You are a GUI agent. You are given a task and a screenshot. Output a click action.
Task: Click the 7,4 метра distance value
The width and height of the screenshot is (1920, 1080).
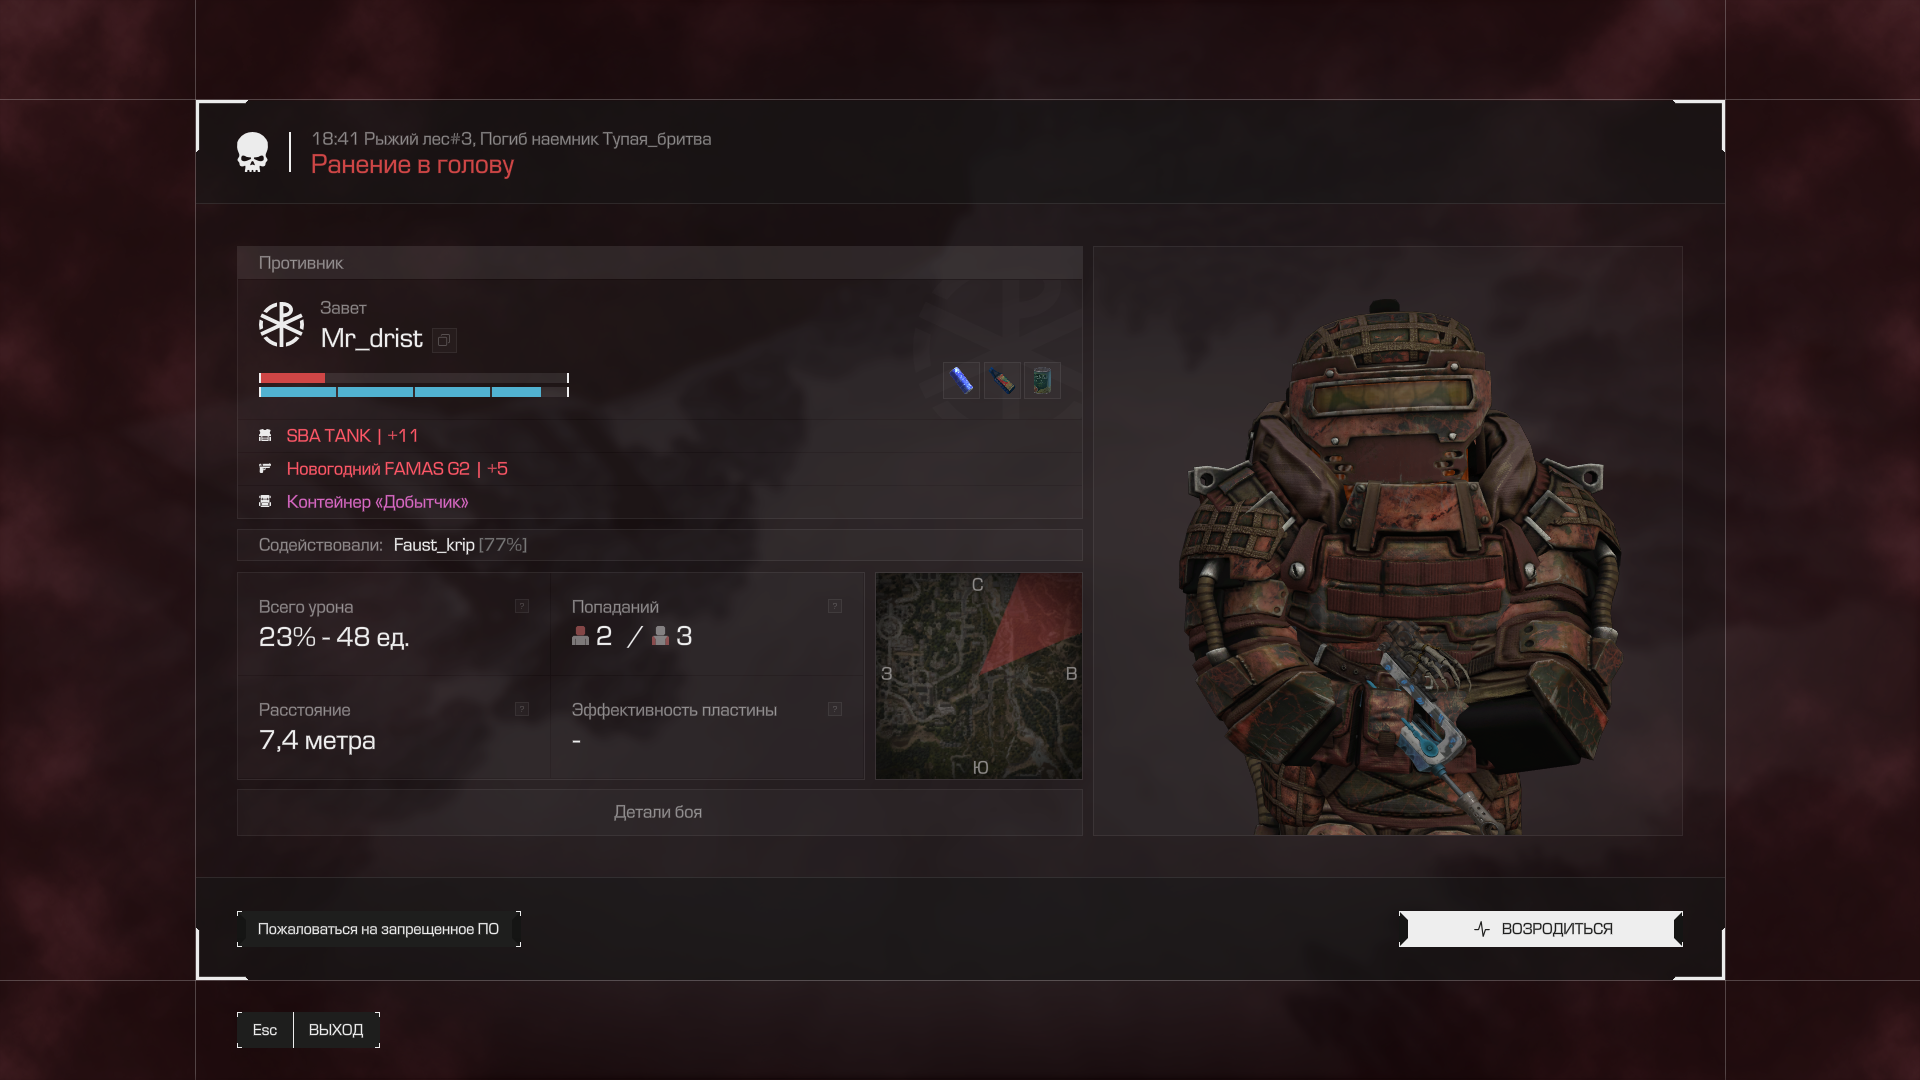pyautogui.click(x=317, y=741)
